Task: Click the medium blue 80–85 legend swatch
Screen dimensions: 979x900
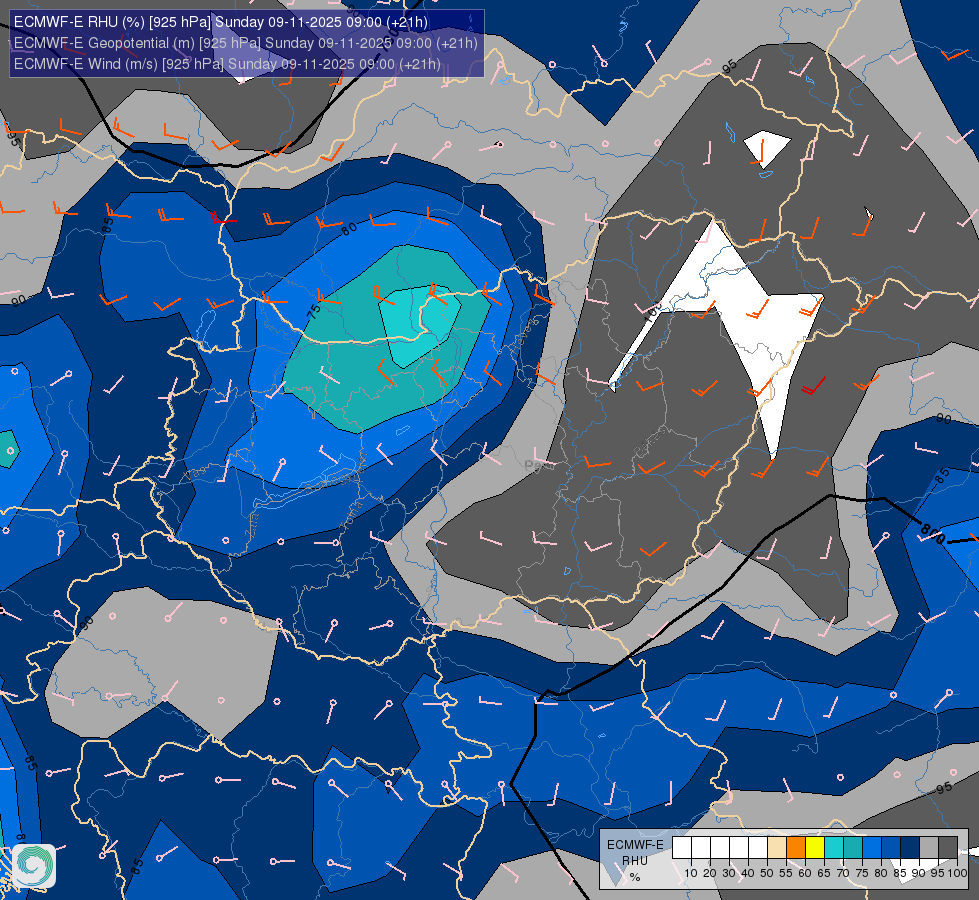Action: 891,848
